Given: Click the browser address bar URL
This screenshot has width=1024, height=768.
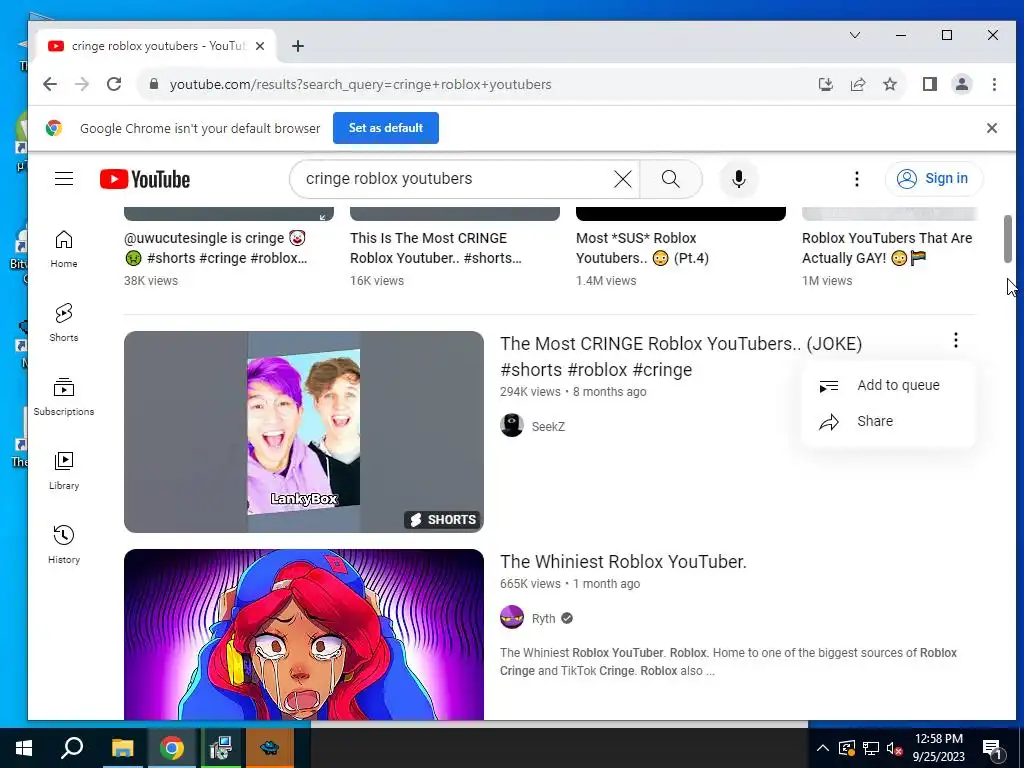Looking at the screenshot, I should click(x=360, y=84).
